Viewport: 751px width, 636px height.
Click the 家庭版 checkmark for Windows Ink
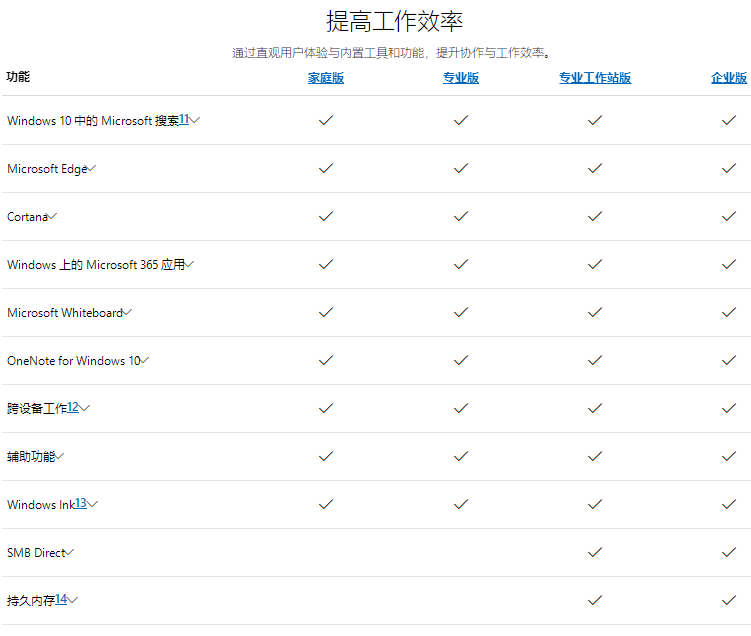coord(326,504)
